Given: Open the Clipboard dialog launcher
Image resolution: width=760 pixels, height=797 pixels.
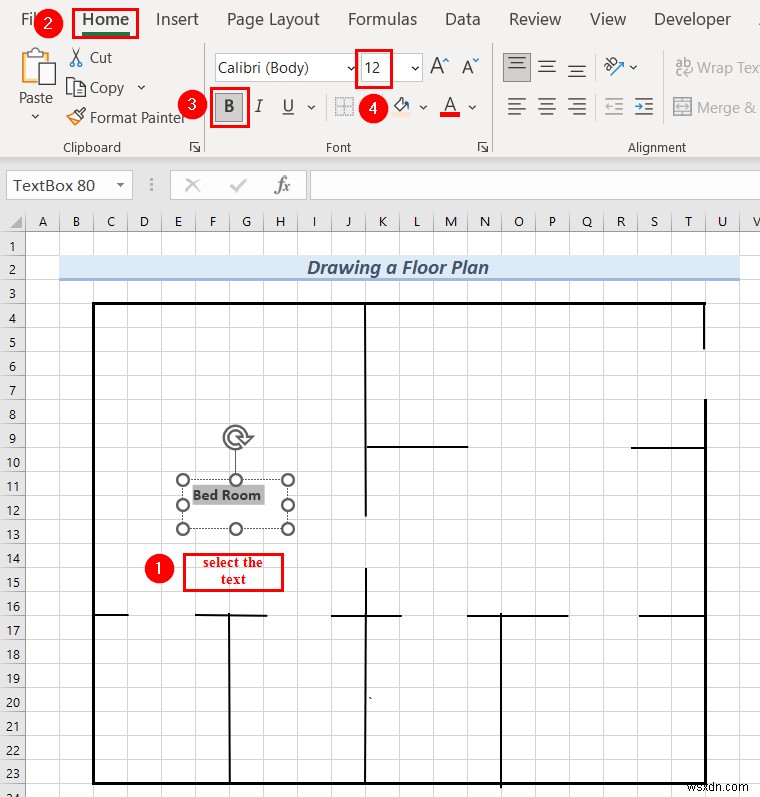Looking at the screenshot, I should click(195, 147).
